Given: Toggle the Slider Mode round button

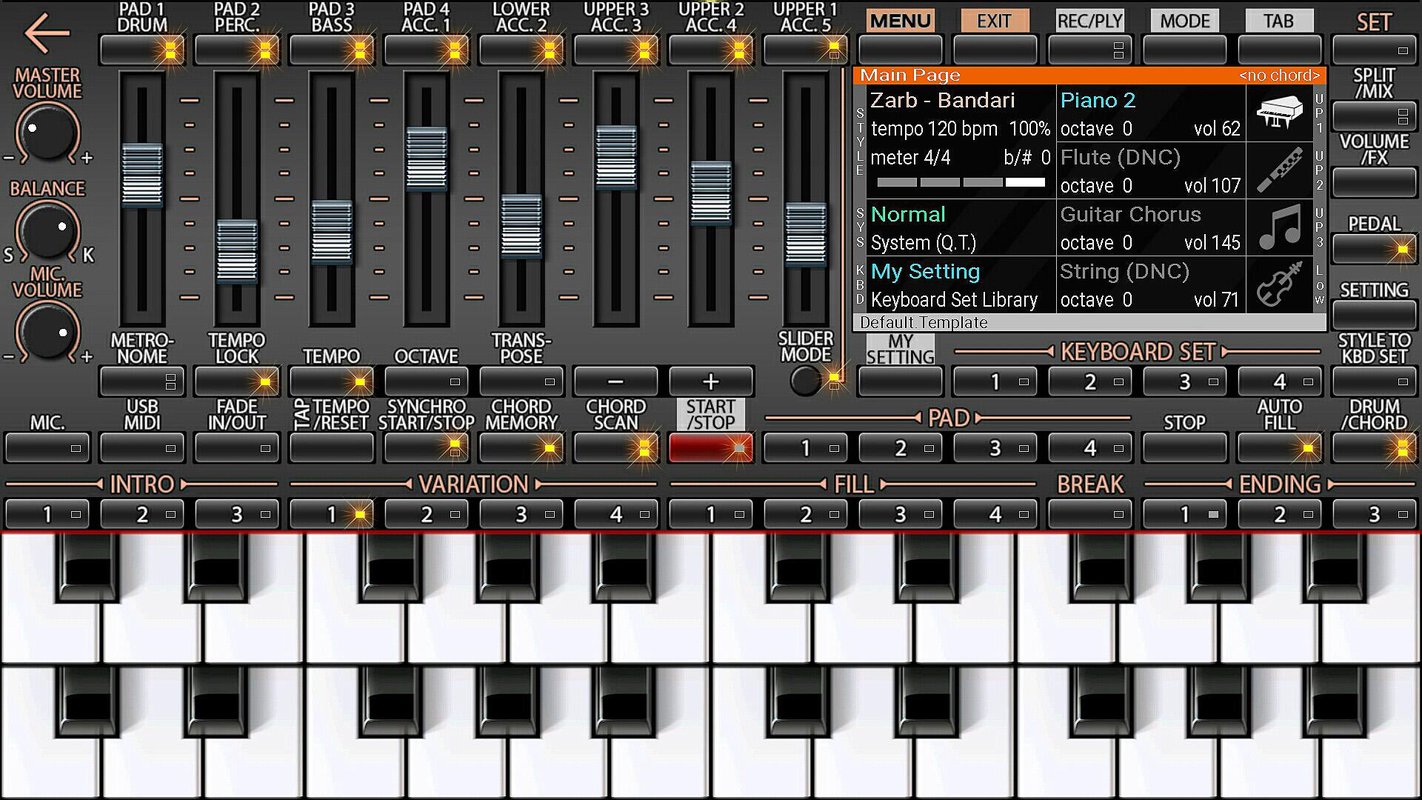Looking at the screenshot, I should 806,381.
